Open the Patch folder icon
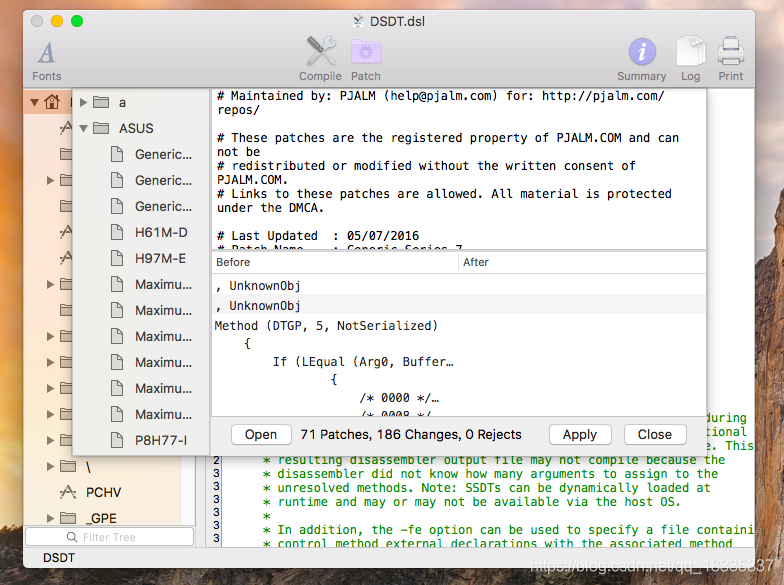Viewport: 784px width, 585px height. [366, 52]
